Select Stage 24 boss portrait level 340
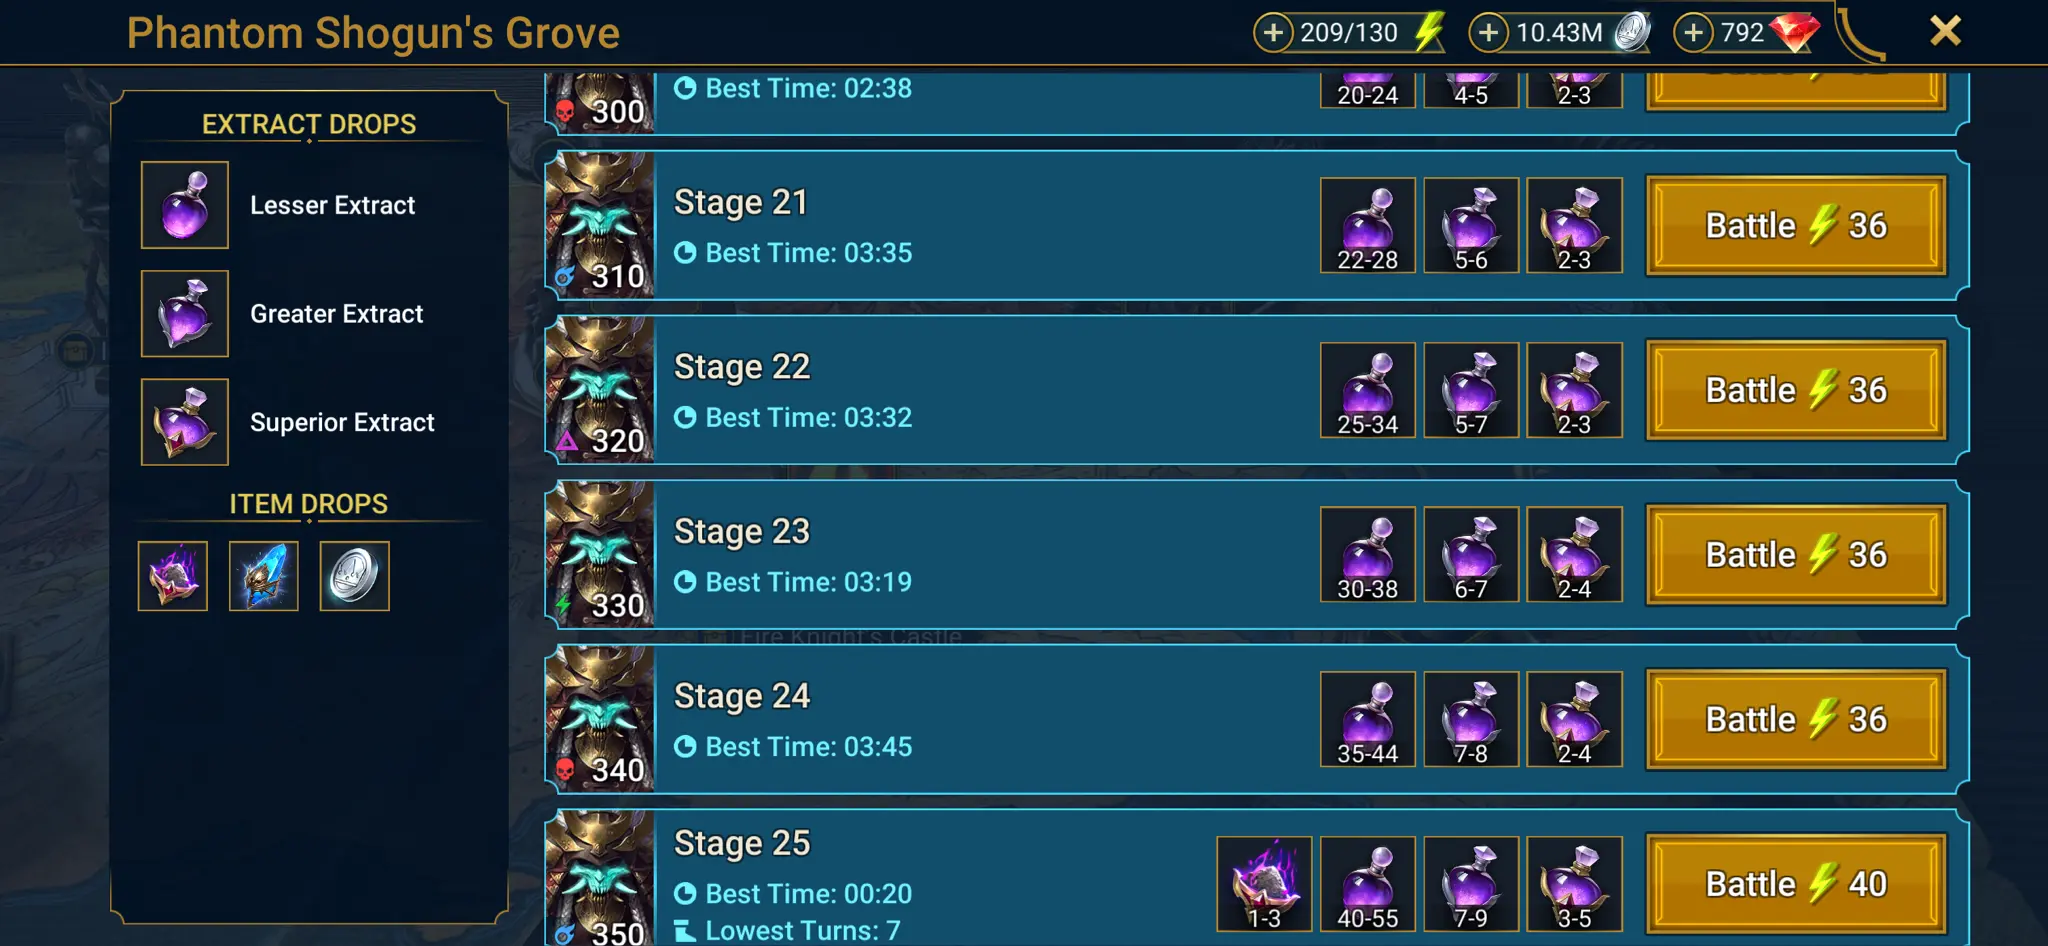2048x946 pixels. pos(600,719)
